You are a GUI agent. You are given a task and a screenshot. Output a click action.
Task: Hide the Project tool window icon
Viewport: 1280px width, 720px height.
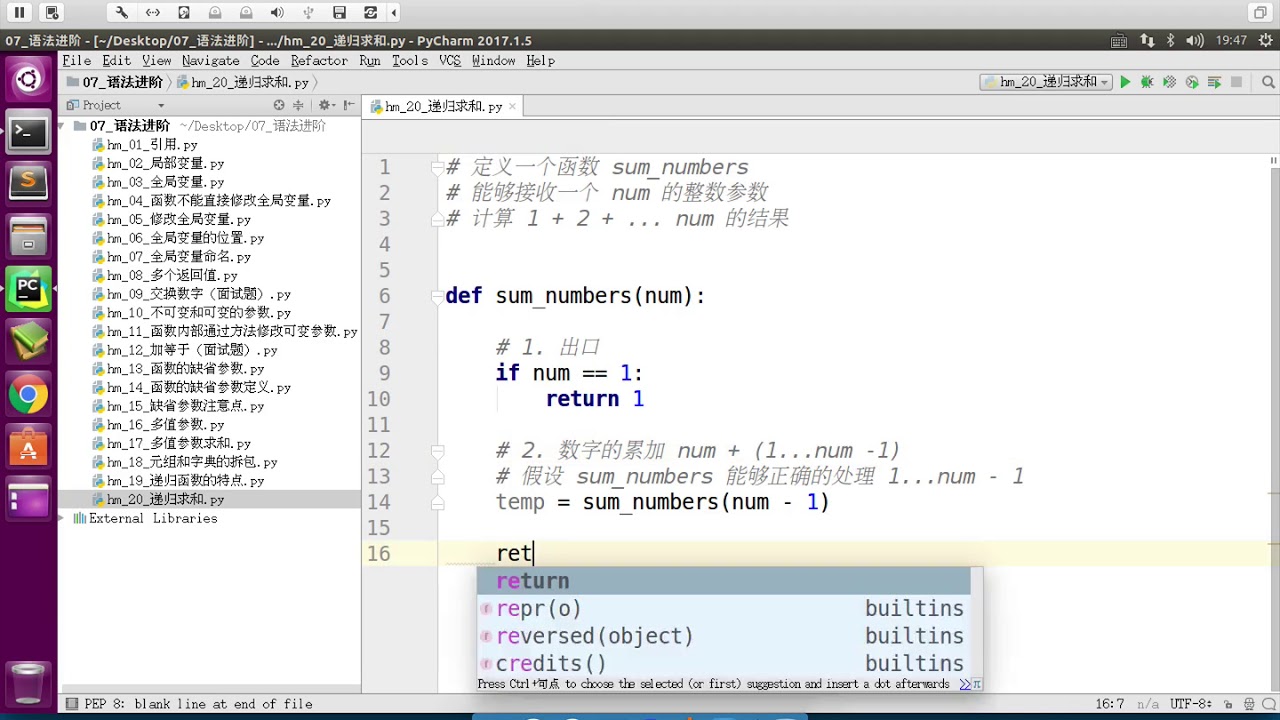349,105
